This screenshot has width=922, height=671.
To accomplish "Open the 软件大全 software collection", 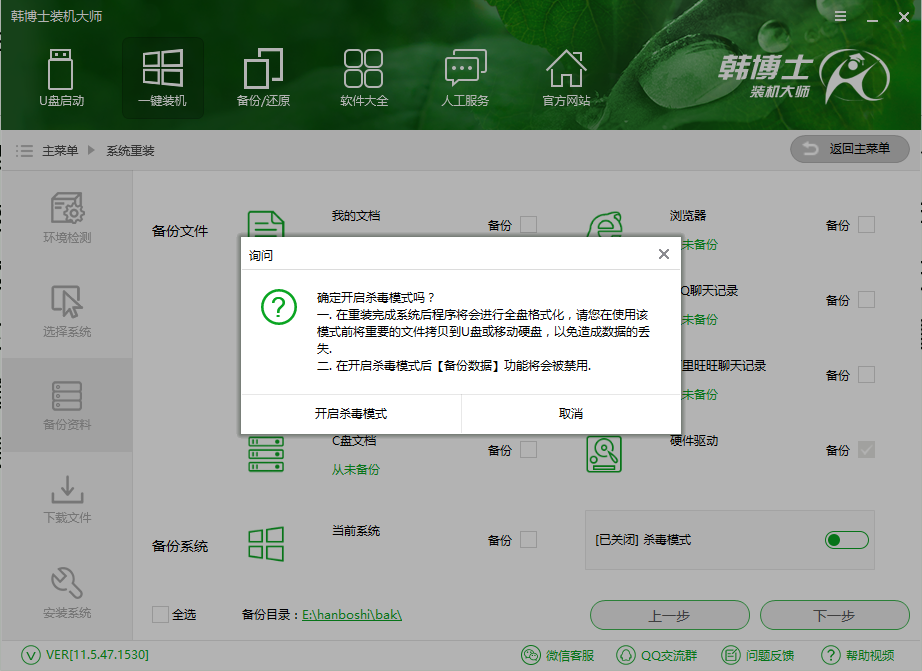I will pyautogui.click(x=364, y=78).
